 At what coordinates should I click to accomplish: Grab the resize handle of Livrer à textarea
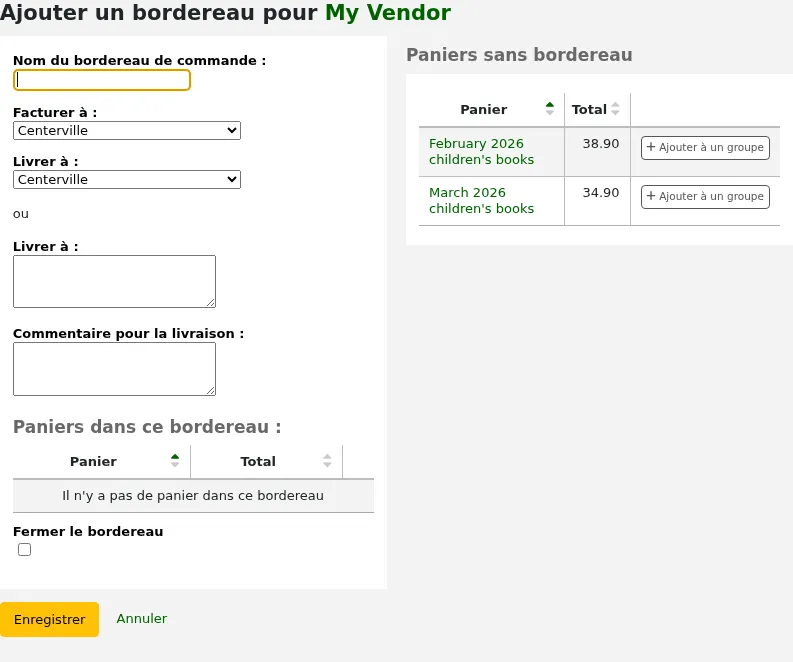210,302
